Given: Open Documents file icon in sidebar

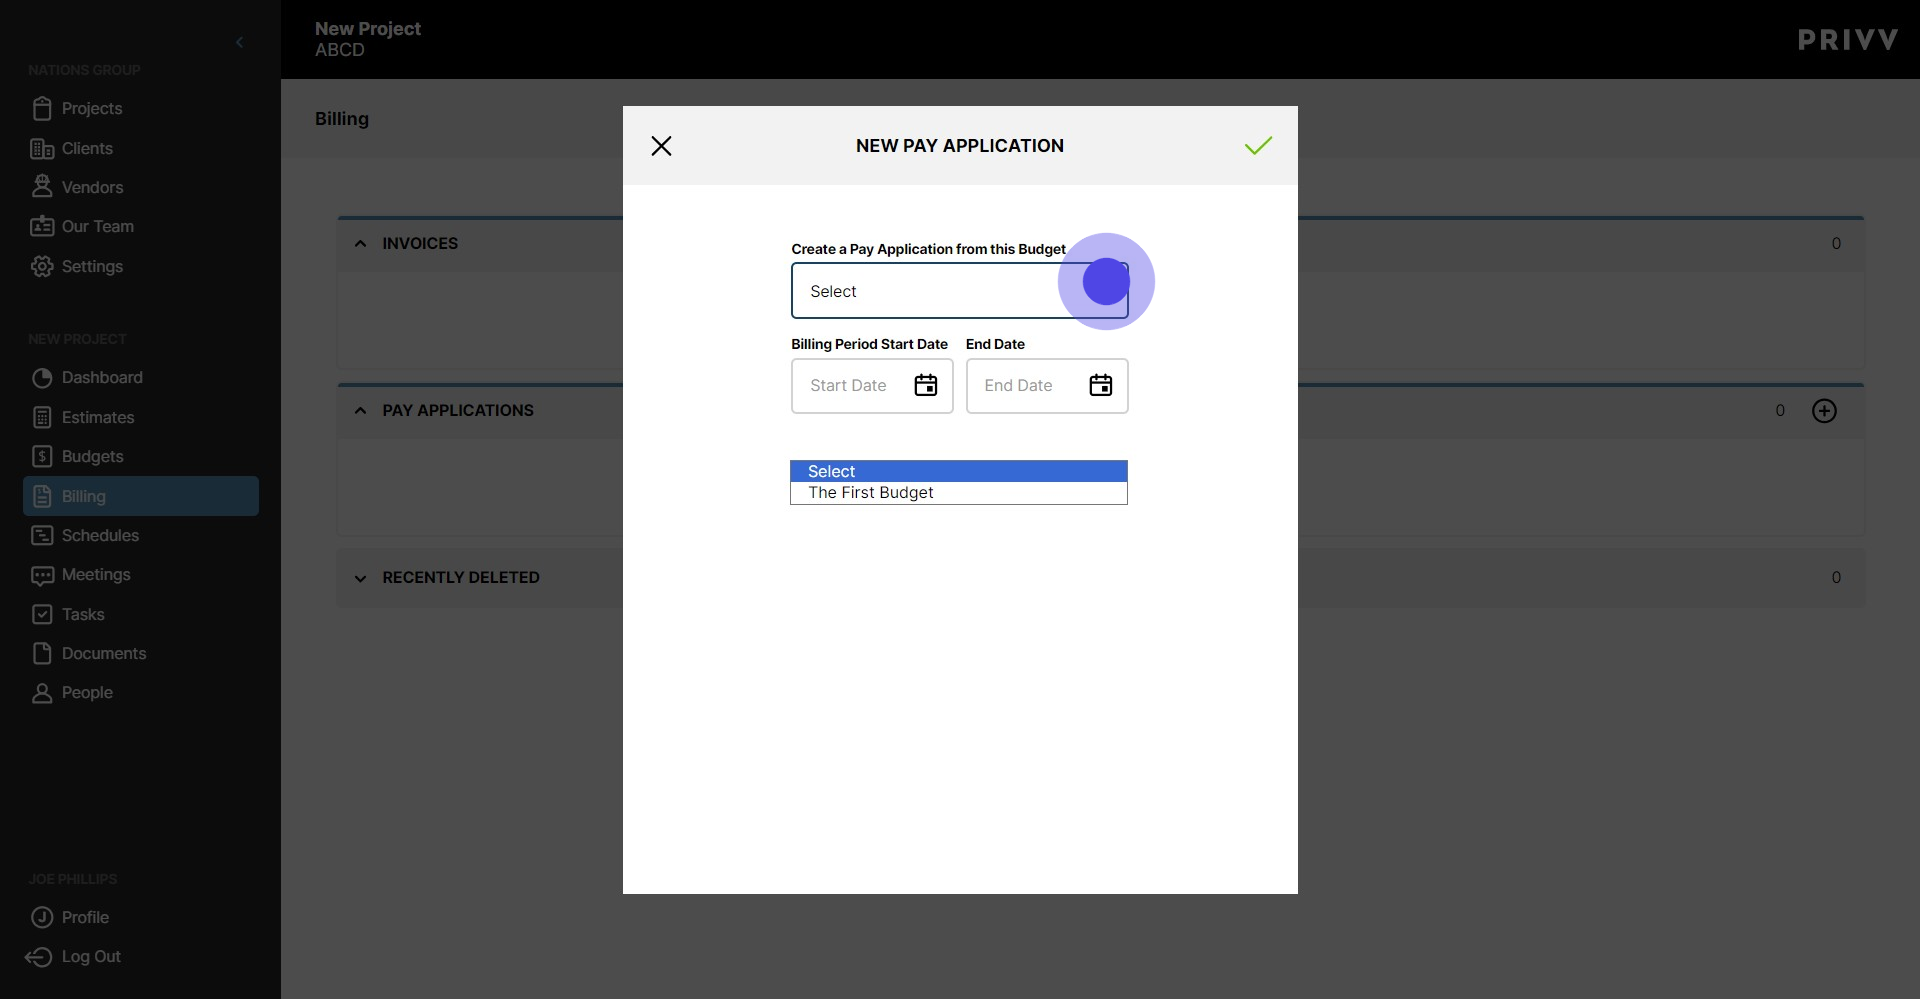Looking at the screenshot, I should (42, 653).
